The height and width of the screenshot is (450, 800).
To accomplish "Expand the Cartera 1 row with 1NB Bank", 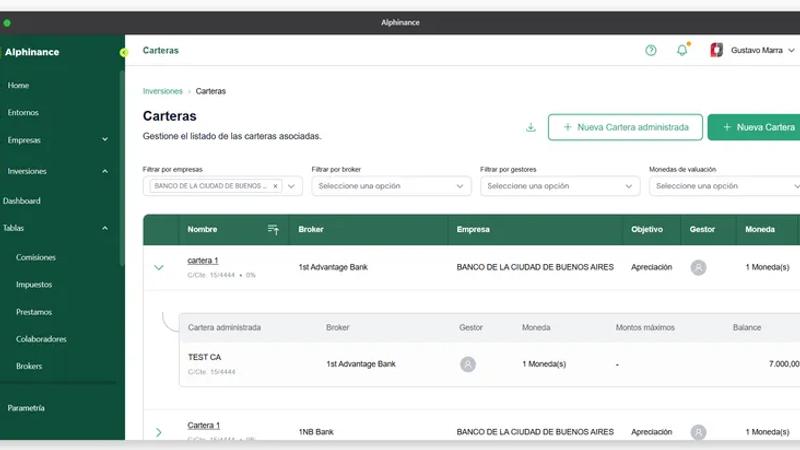I will point(159,433).
